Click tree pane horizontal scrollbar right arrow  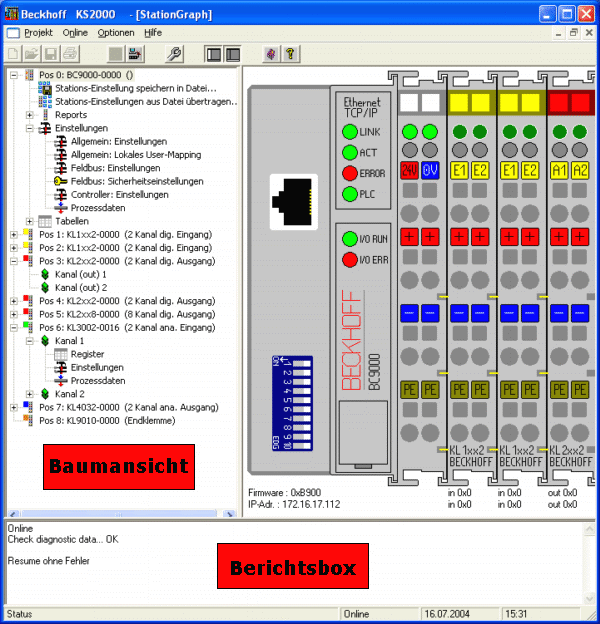pos(230,514)
